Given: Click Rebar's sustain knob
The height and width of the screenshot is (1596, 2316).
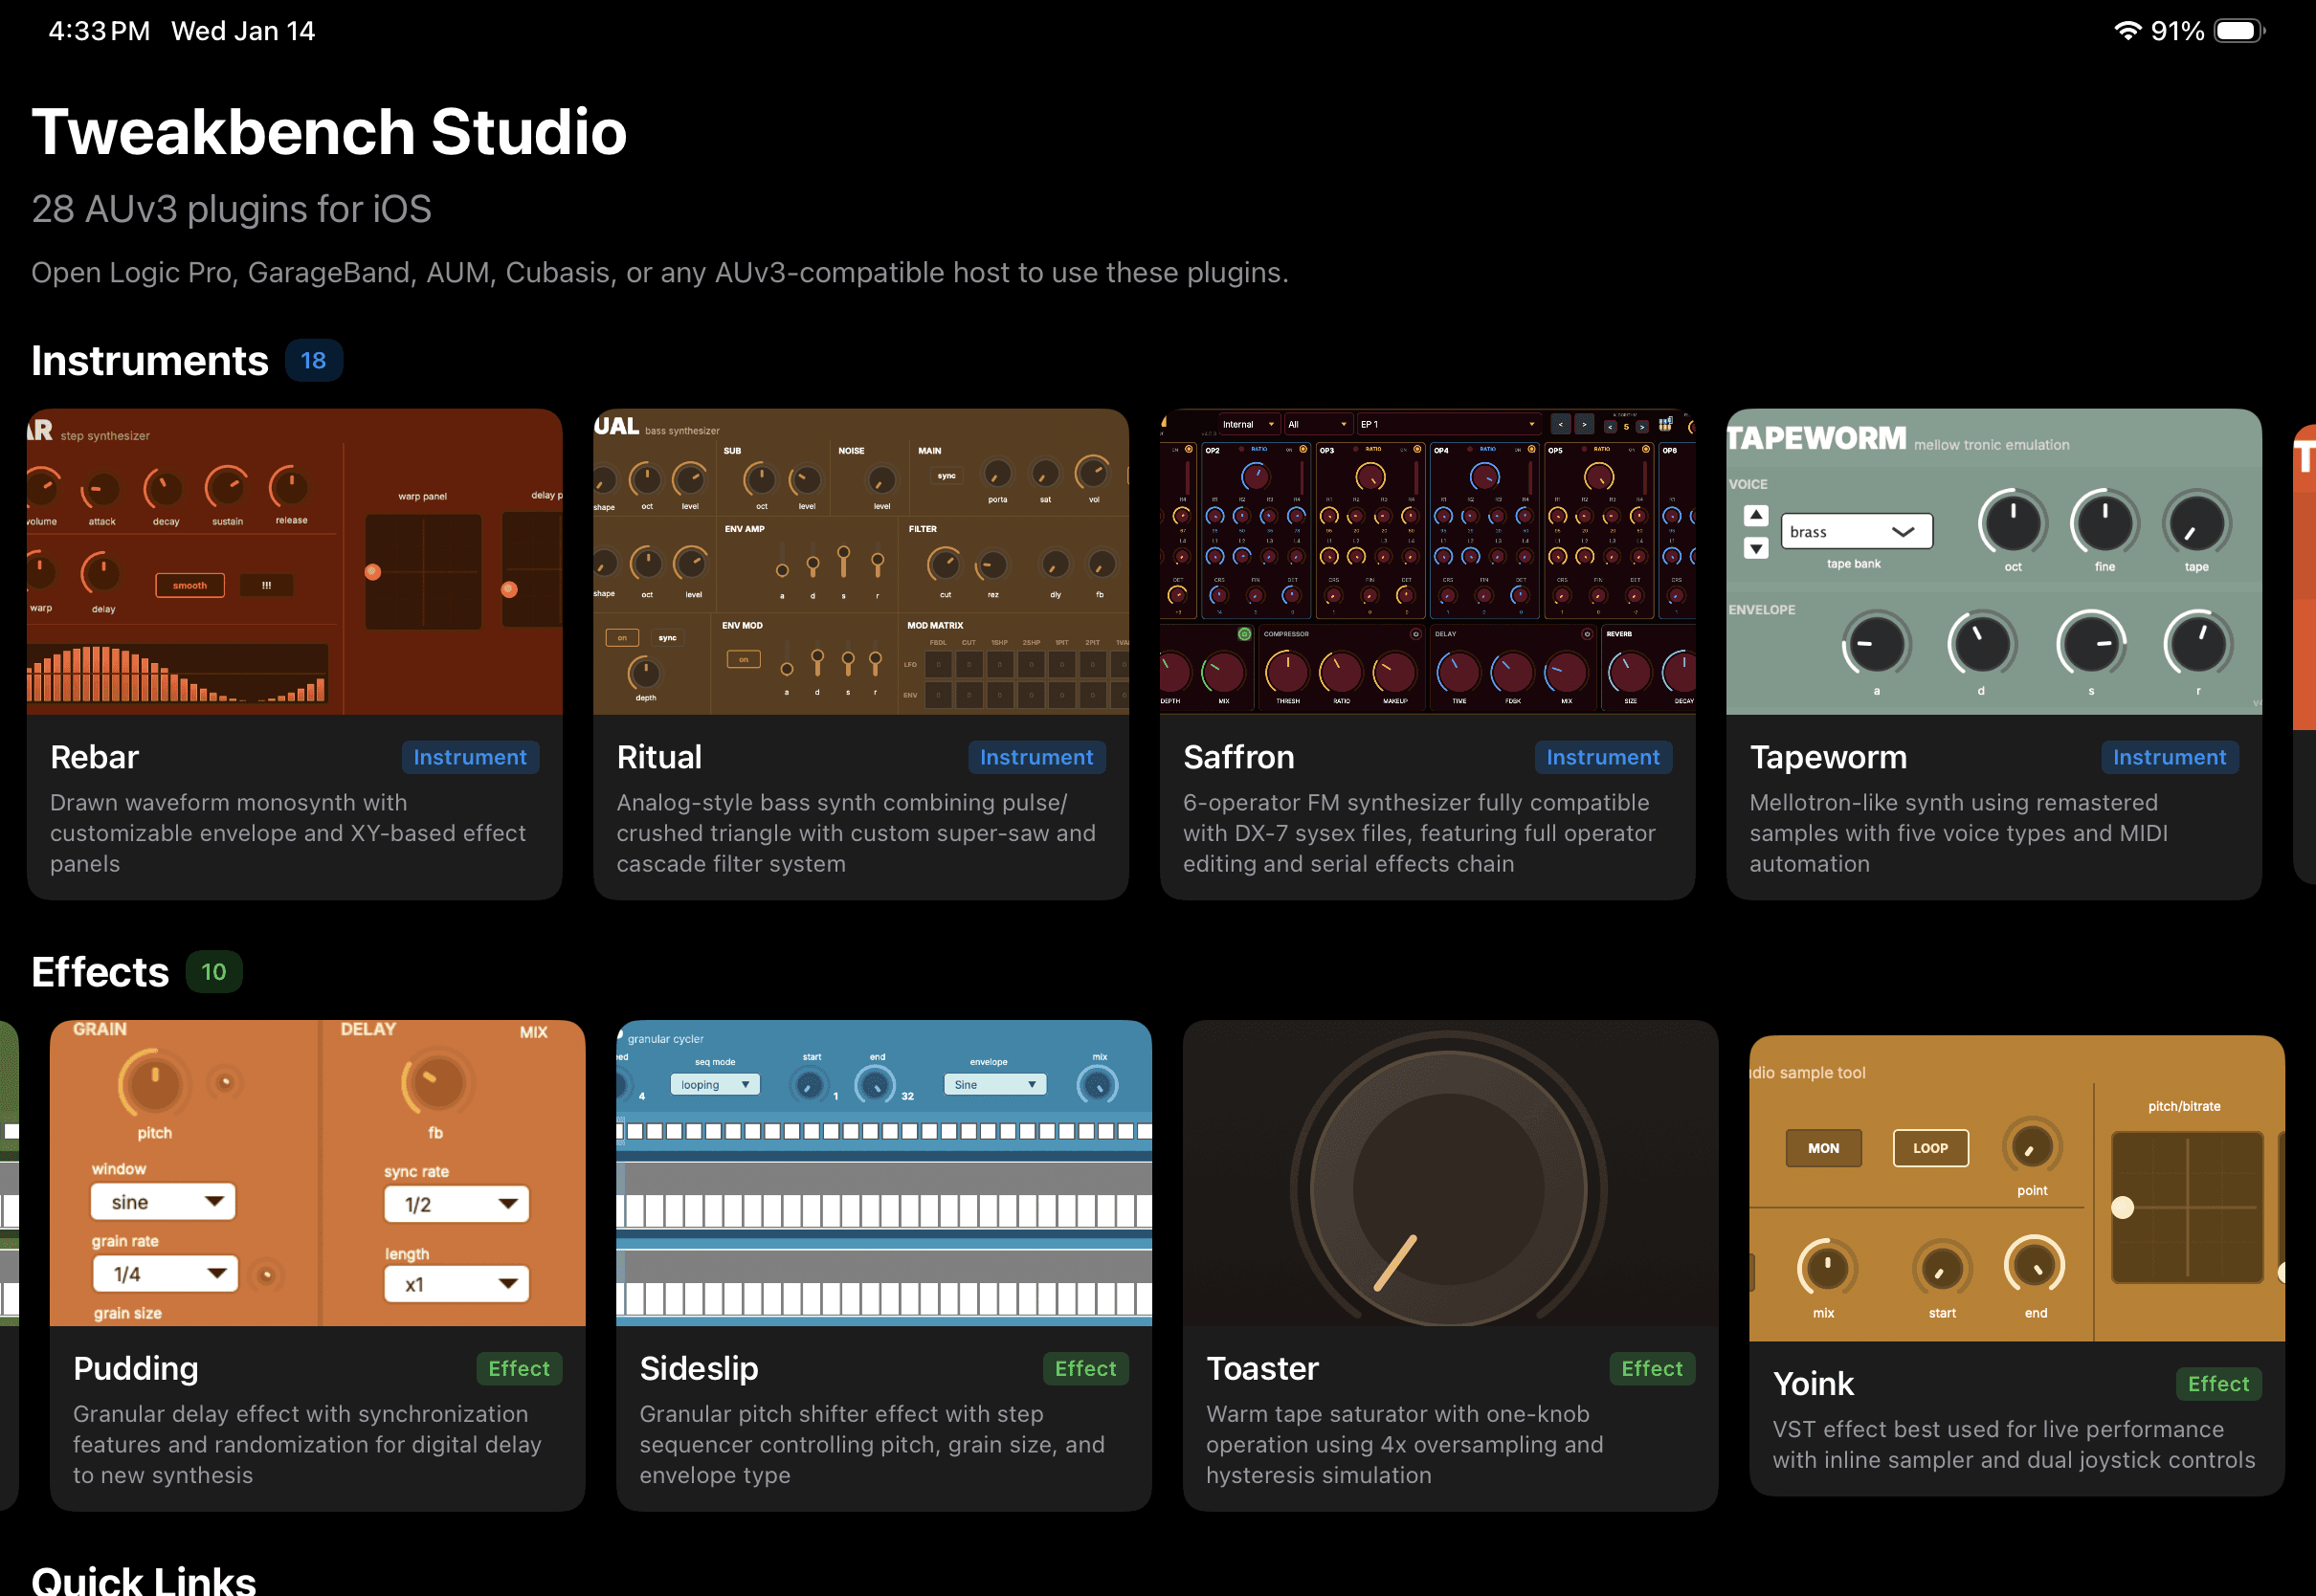Looking at the screenshot, I should [x=227, y=488].
